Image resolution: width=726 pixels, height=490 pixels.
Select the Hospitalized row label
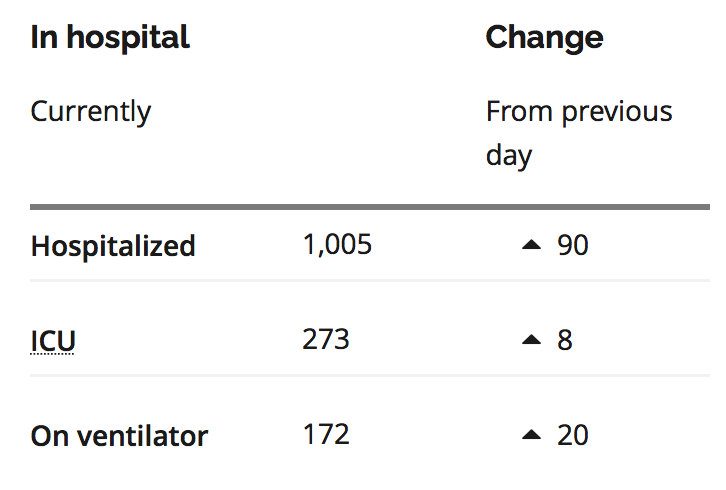point(113,246)
